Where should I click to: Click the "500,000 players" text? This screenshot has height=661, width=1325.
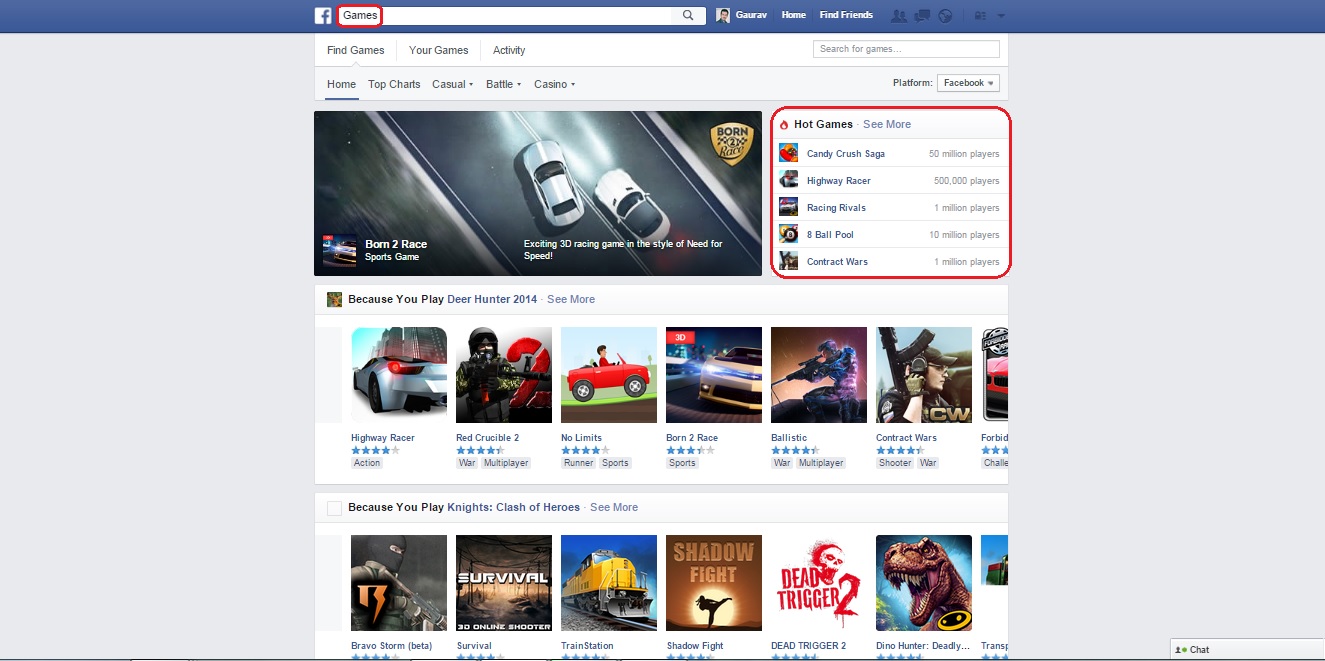(967, 181)
